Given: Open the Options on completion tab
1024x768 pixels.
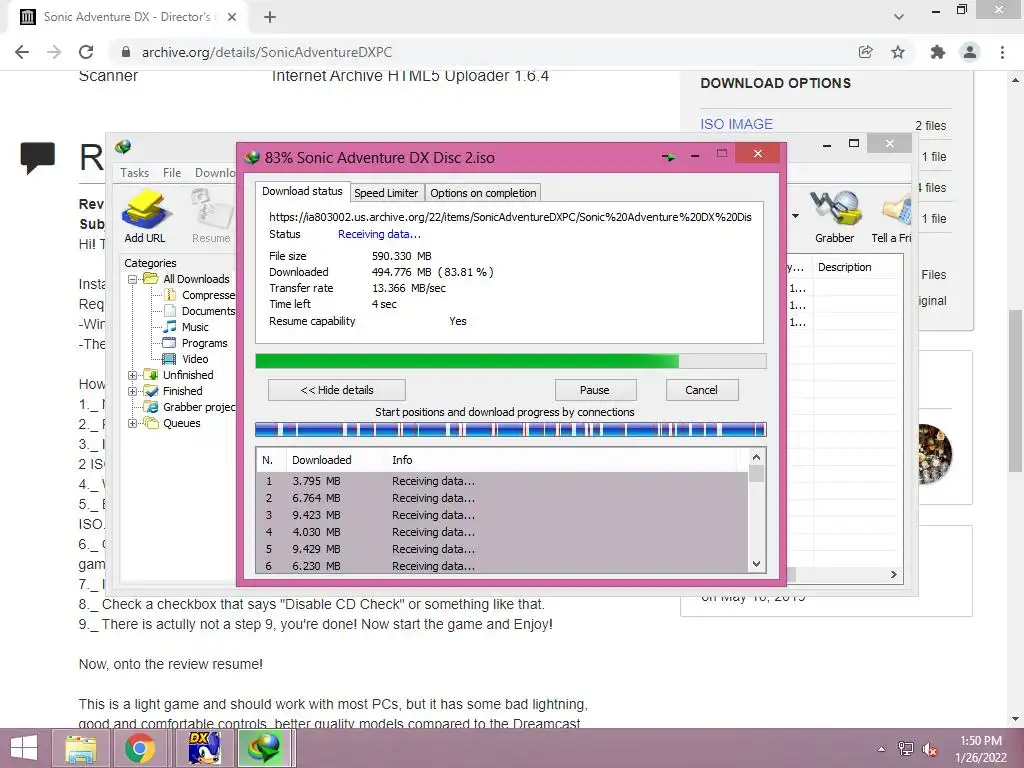Looking at the screenshot, I should (483, 193).
